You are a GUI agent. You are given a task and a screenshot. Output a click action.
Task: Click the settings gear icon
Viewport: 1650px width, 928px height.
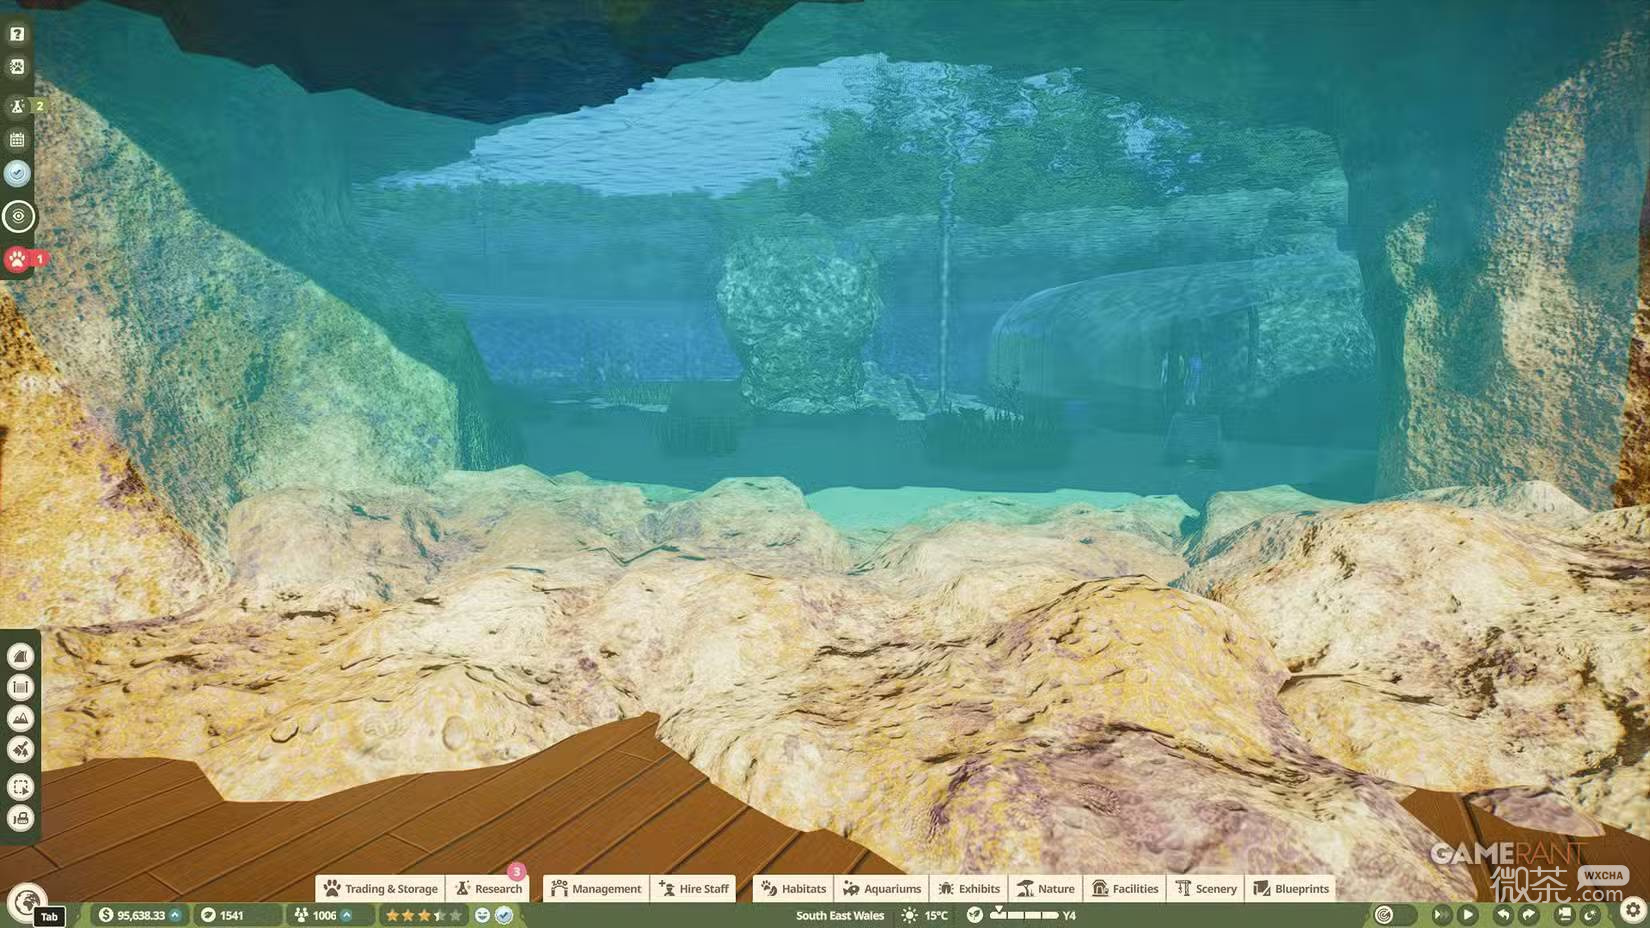click(1633, 910)
